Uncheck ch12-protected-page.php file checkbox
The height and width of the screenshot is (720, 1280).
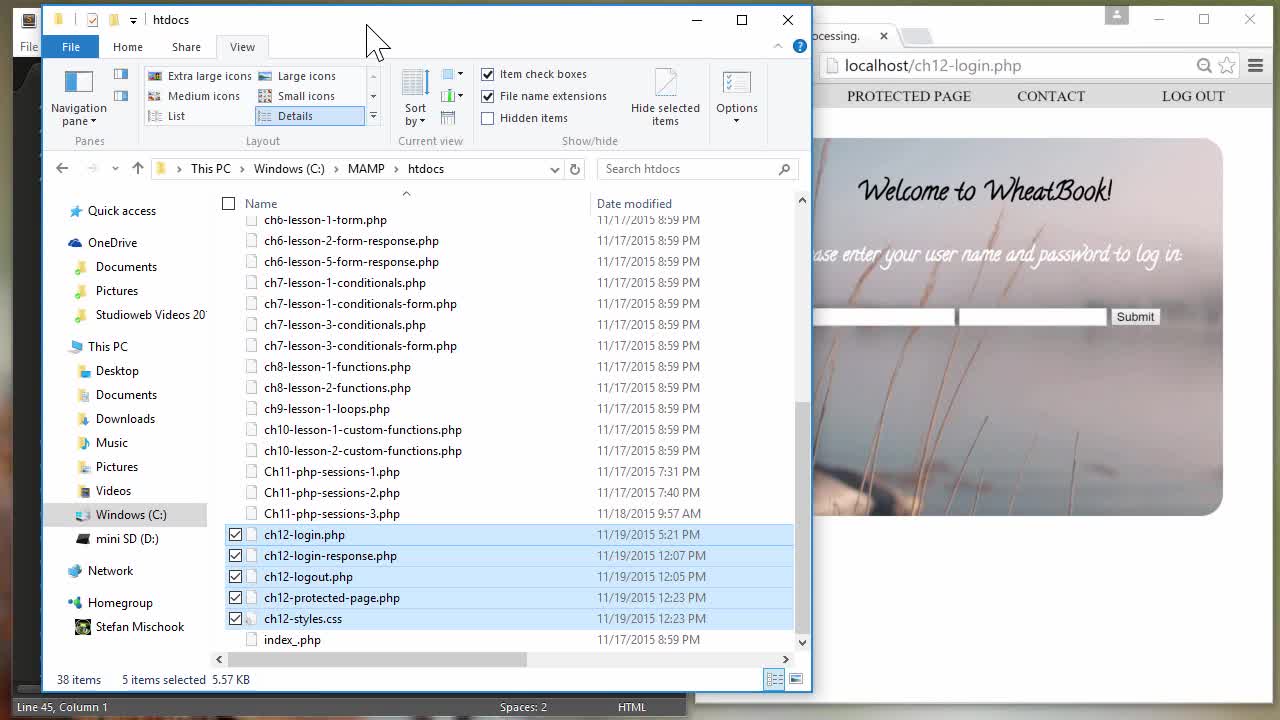click(235, 598)
